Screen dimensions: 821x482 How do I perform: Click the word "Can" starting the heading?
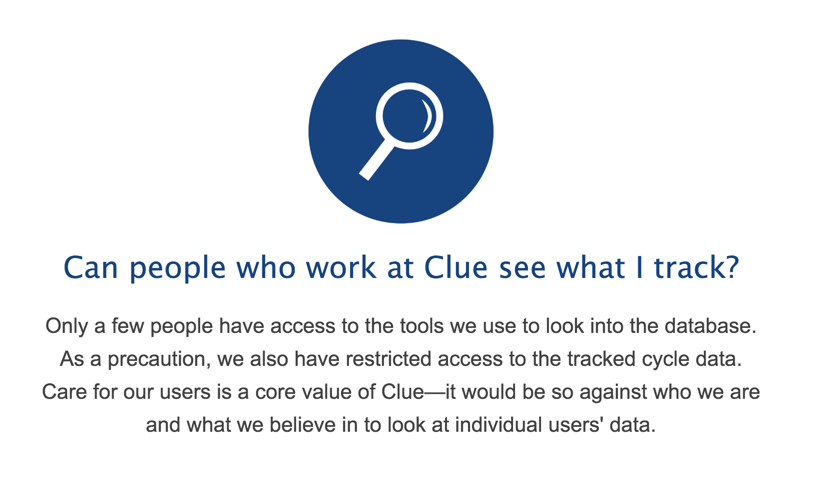(91, 267)
